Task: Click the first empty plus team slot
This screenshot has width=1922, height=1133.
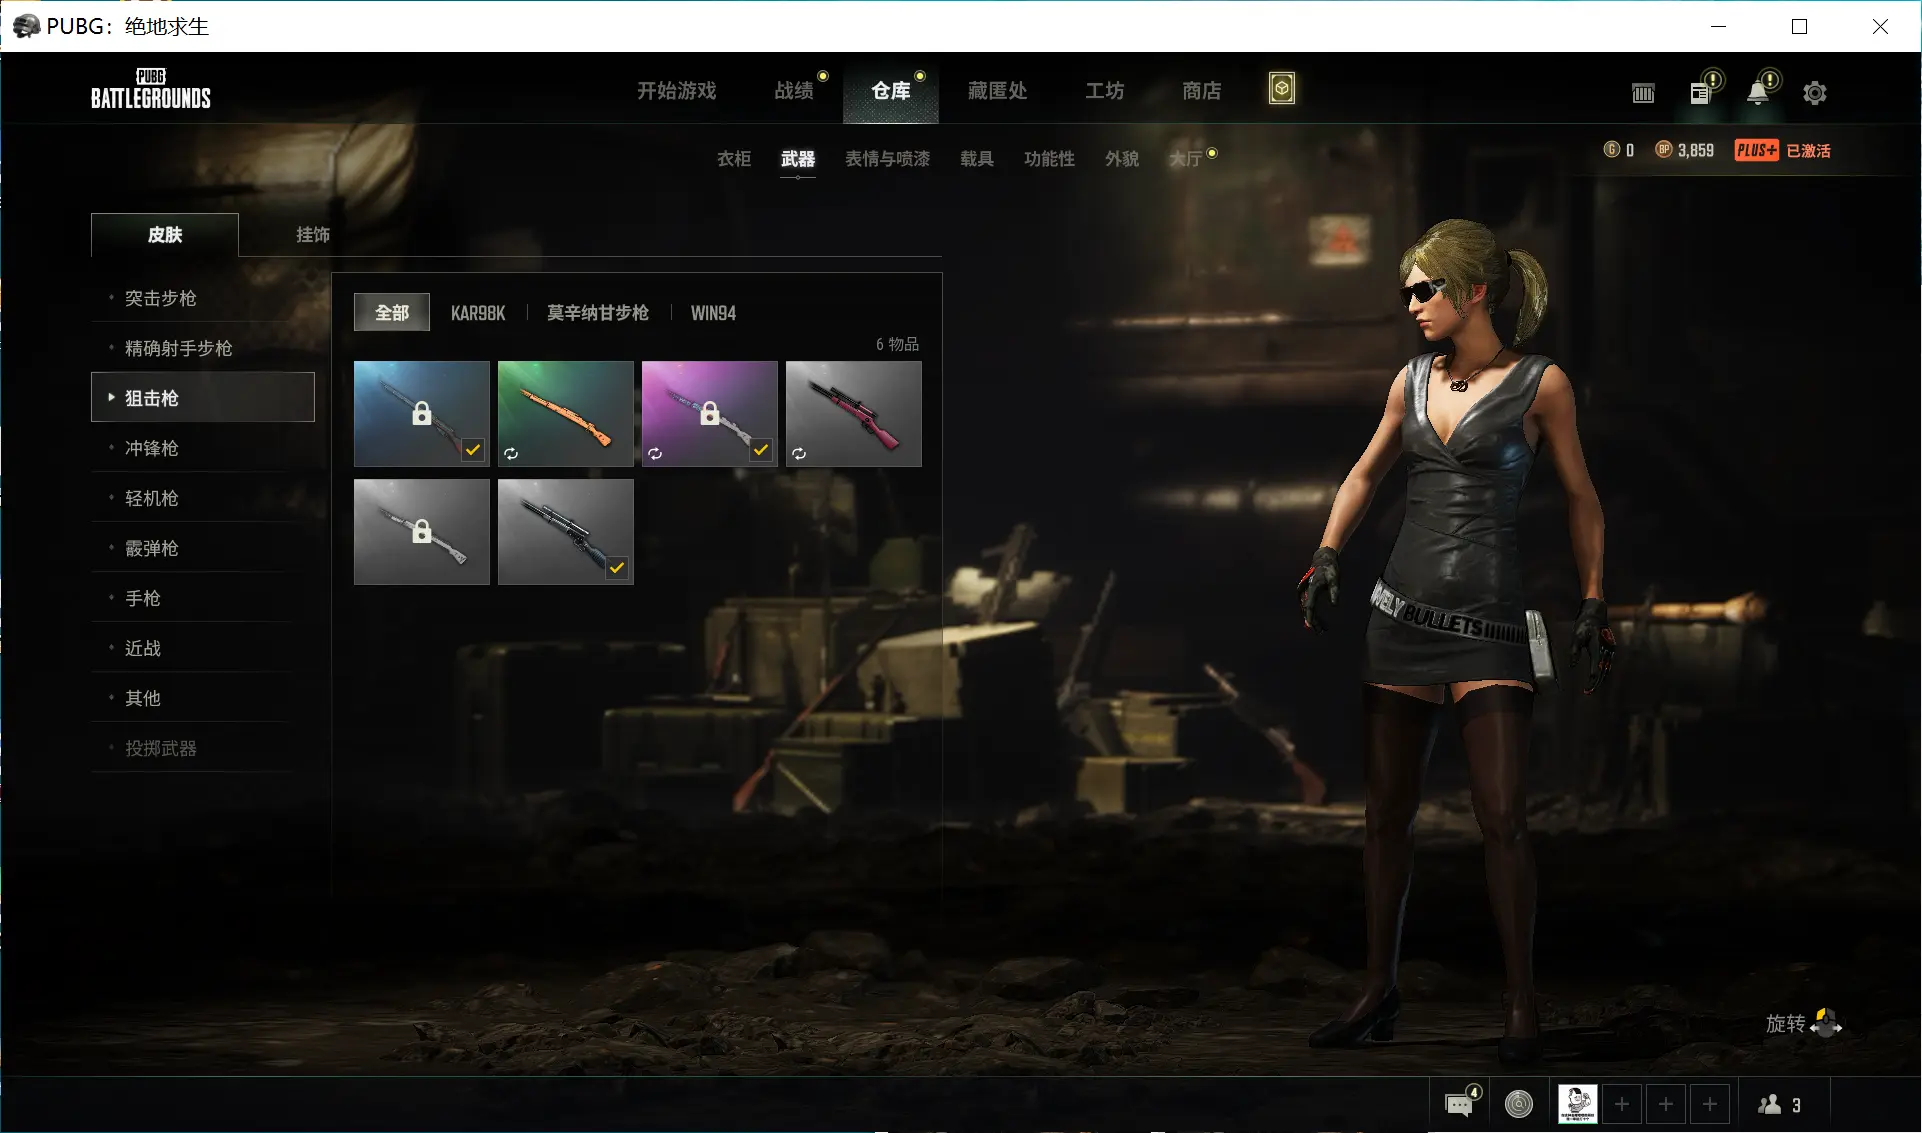Action: click(1622, 1104)
